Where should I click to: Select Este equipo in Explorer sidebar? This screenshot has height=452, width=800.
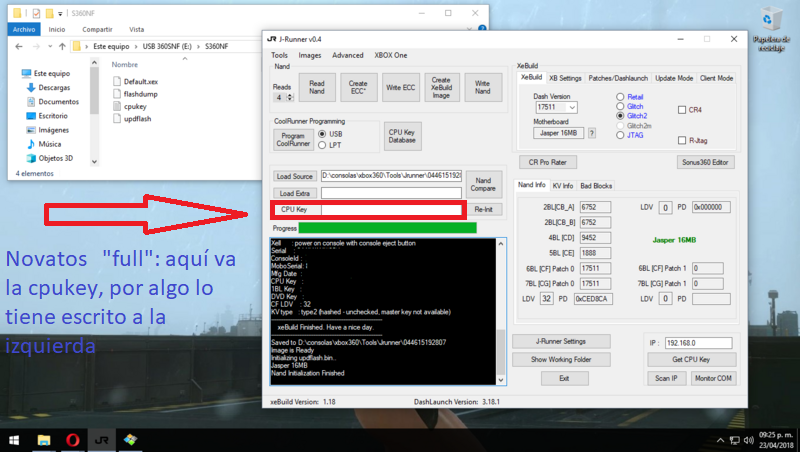point(52,73)
